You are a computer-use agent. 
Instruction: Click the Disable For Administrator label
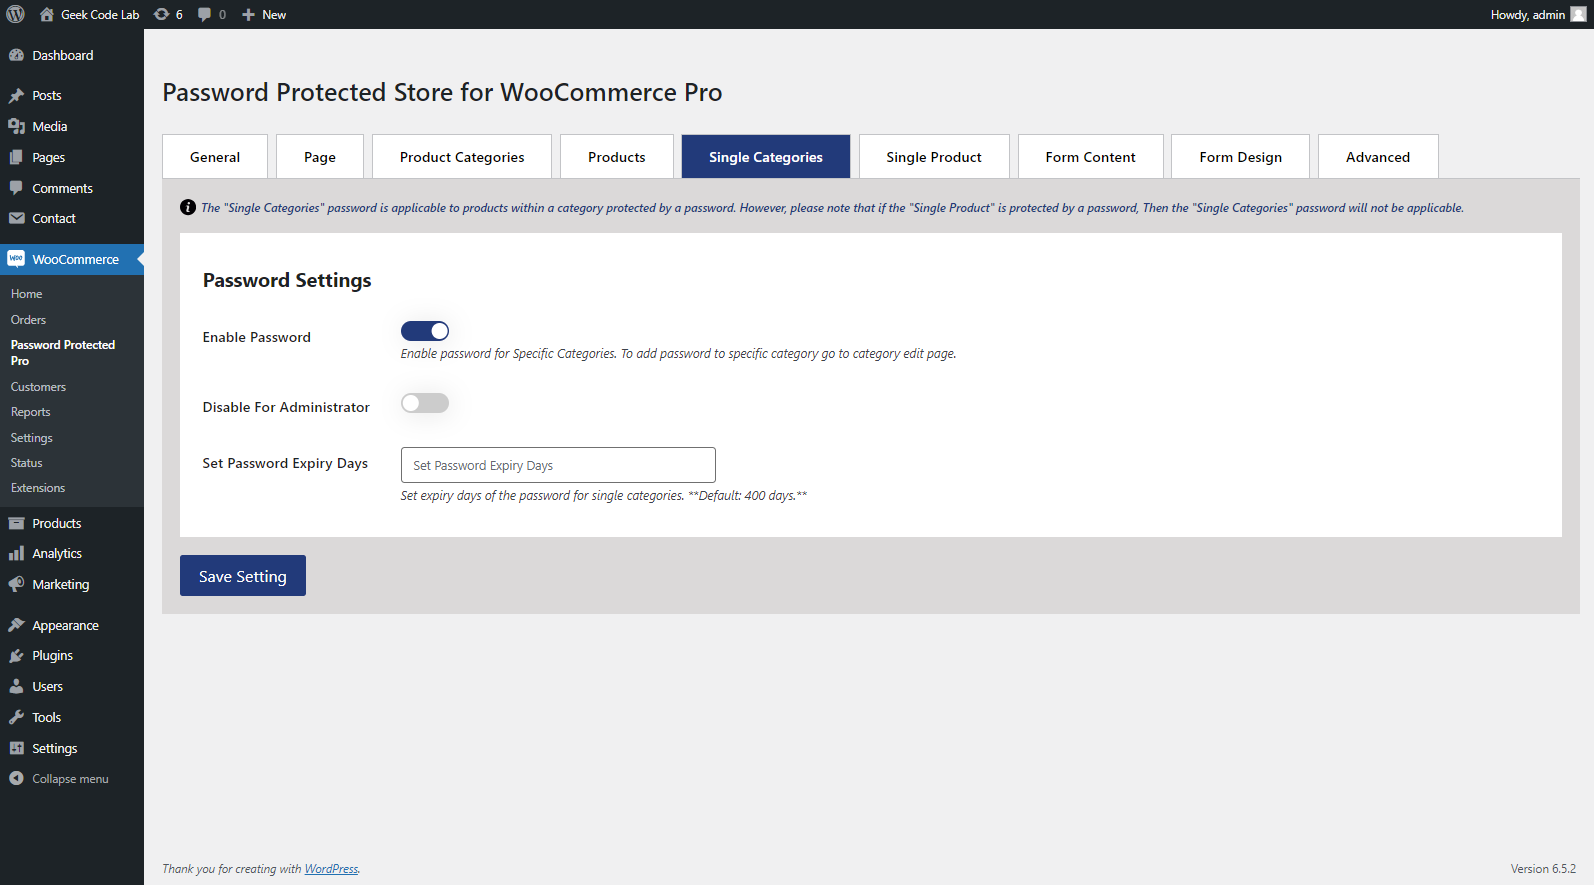(x=286, y=407)
